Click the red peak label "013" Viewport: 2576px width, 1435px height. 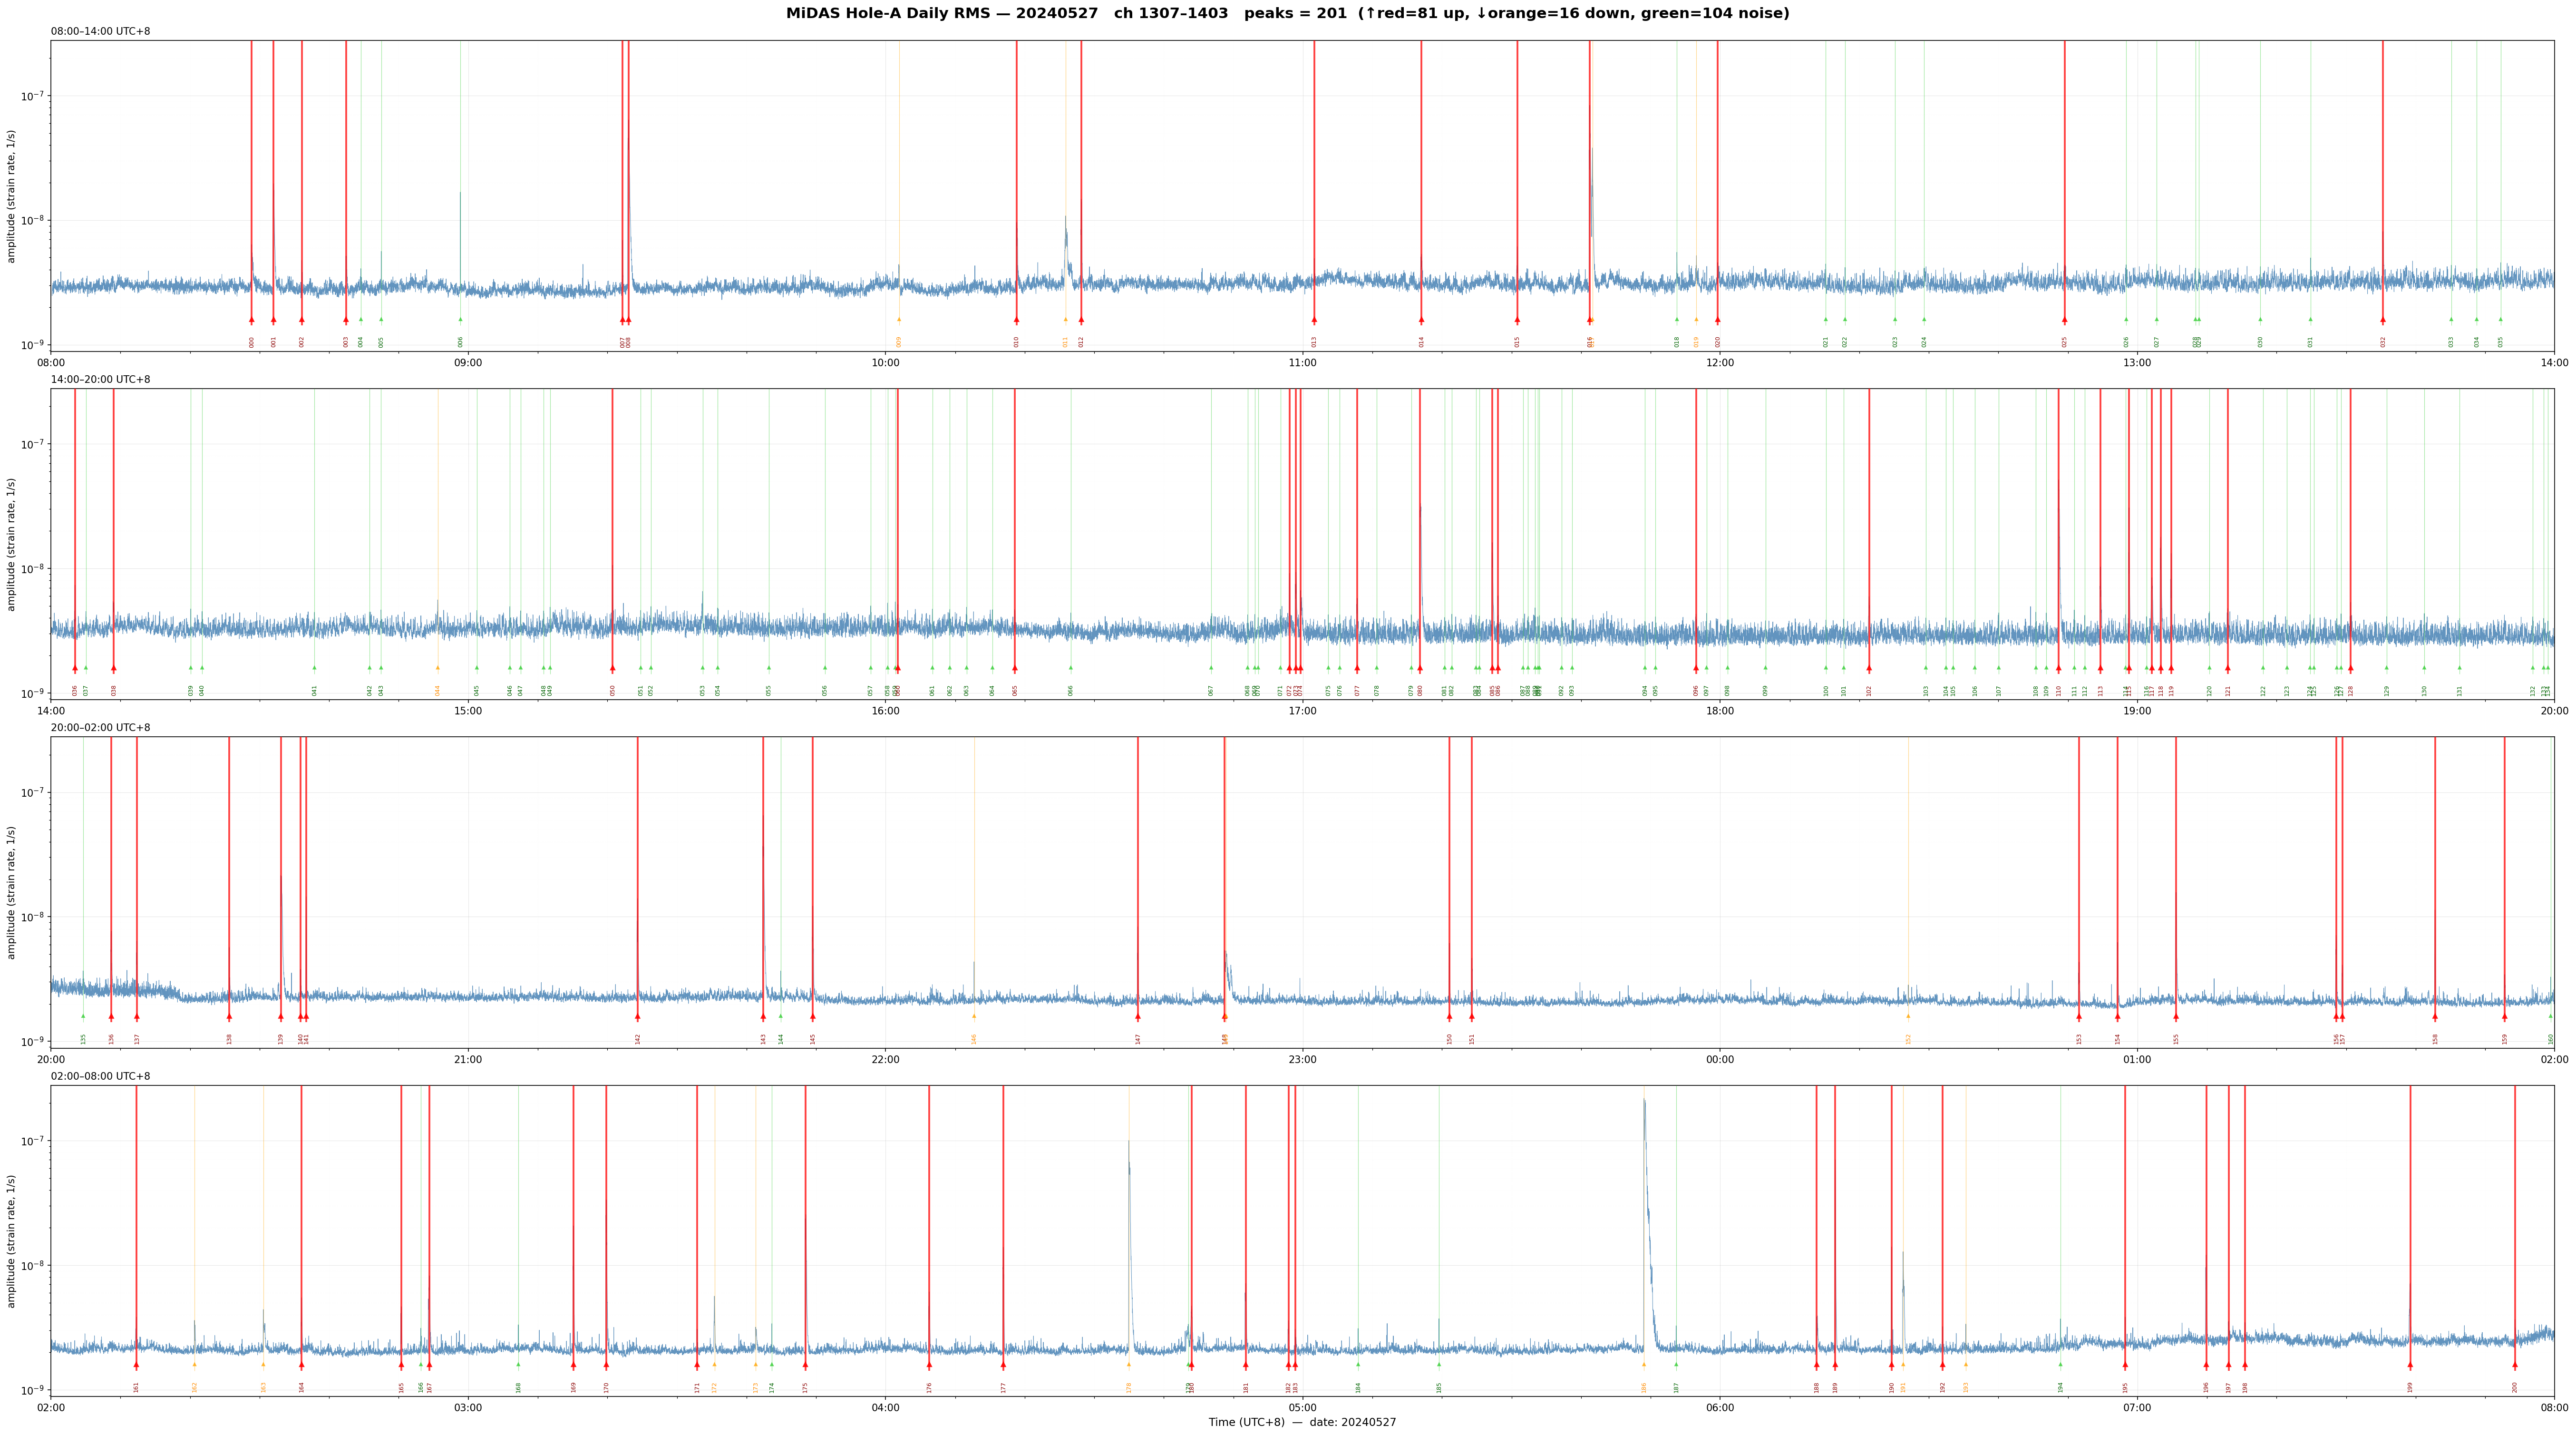tap(1314, 342)
